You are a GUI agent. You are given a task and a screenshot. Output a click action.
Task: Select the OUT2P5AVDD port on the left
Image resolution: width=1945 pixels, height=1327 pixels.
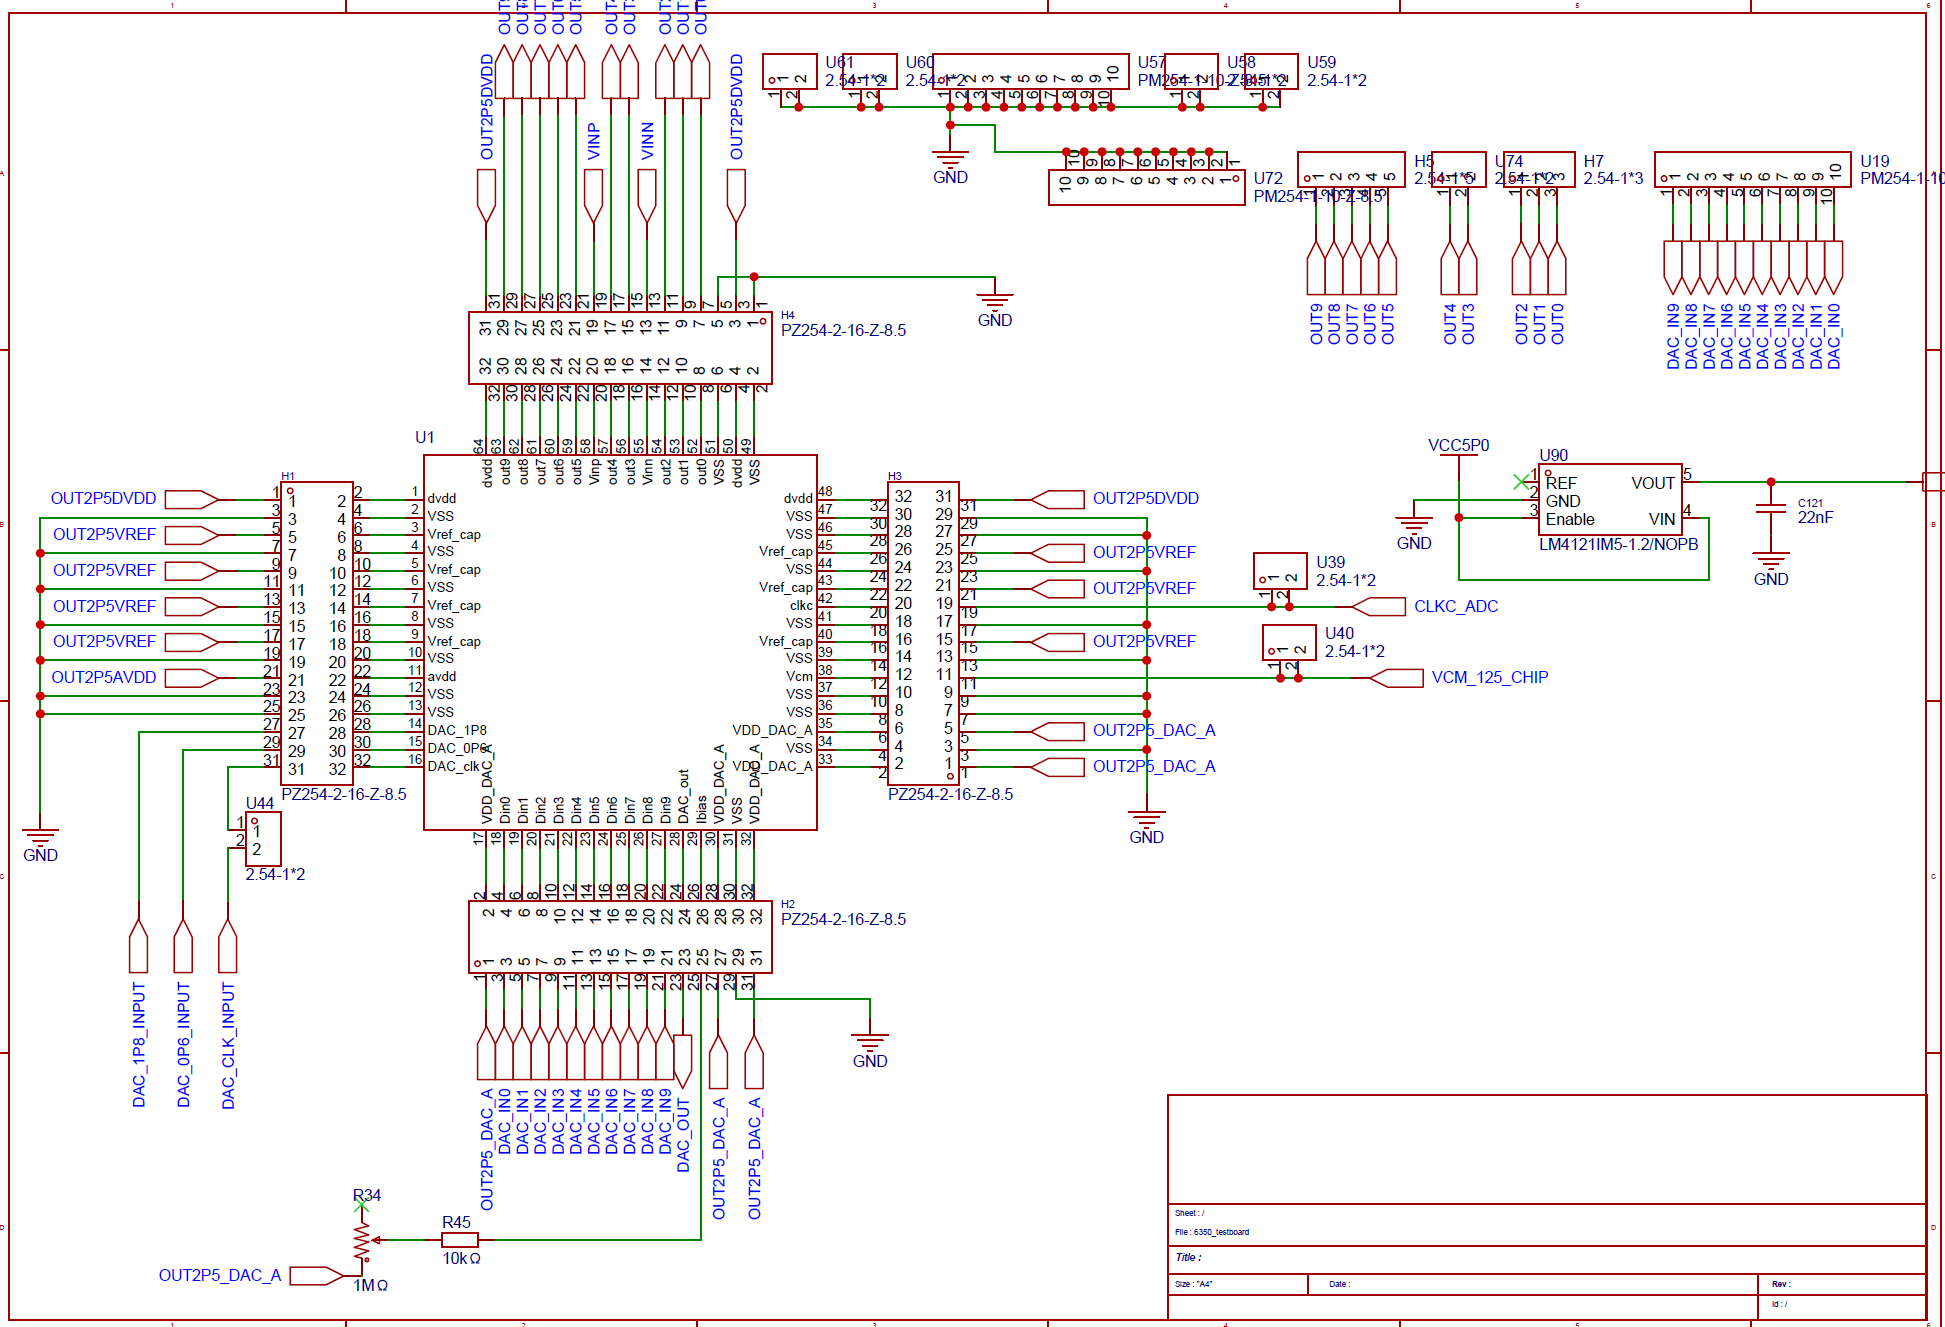coord(191,678)
